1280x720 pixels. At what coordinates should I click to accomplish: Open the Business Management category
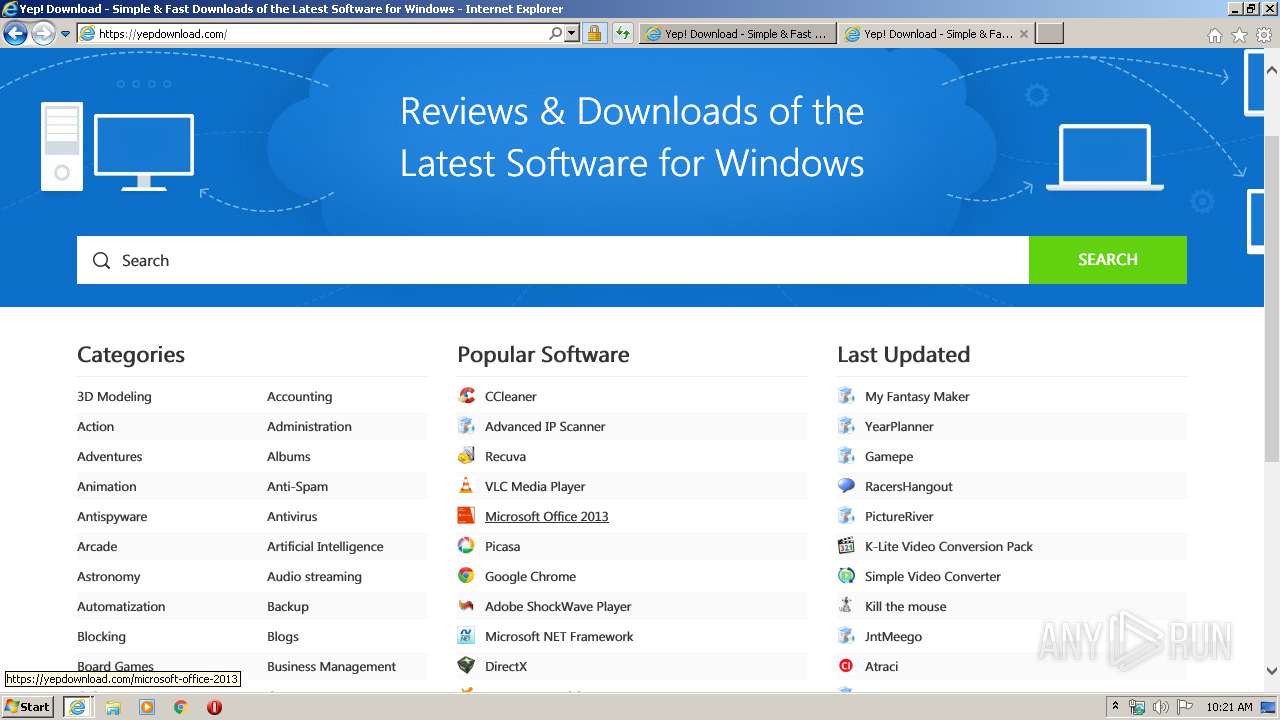pyautogui.click(x=331, y=666)
